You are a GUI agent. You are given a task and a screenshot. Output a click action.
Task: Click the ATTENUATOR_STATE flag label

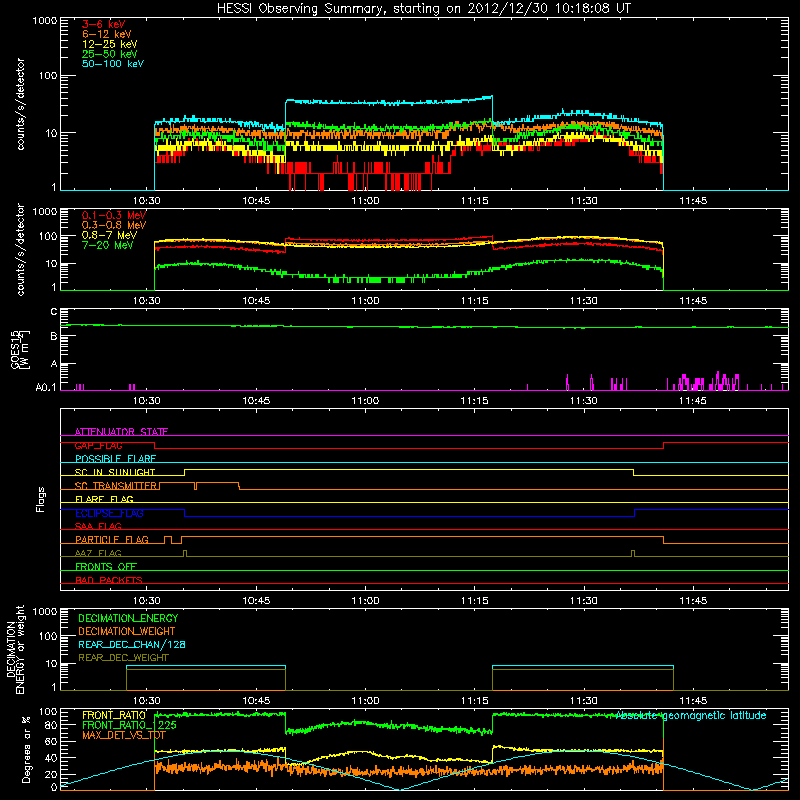pos(121,432)
